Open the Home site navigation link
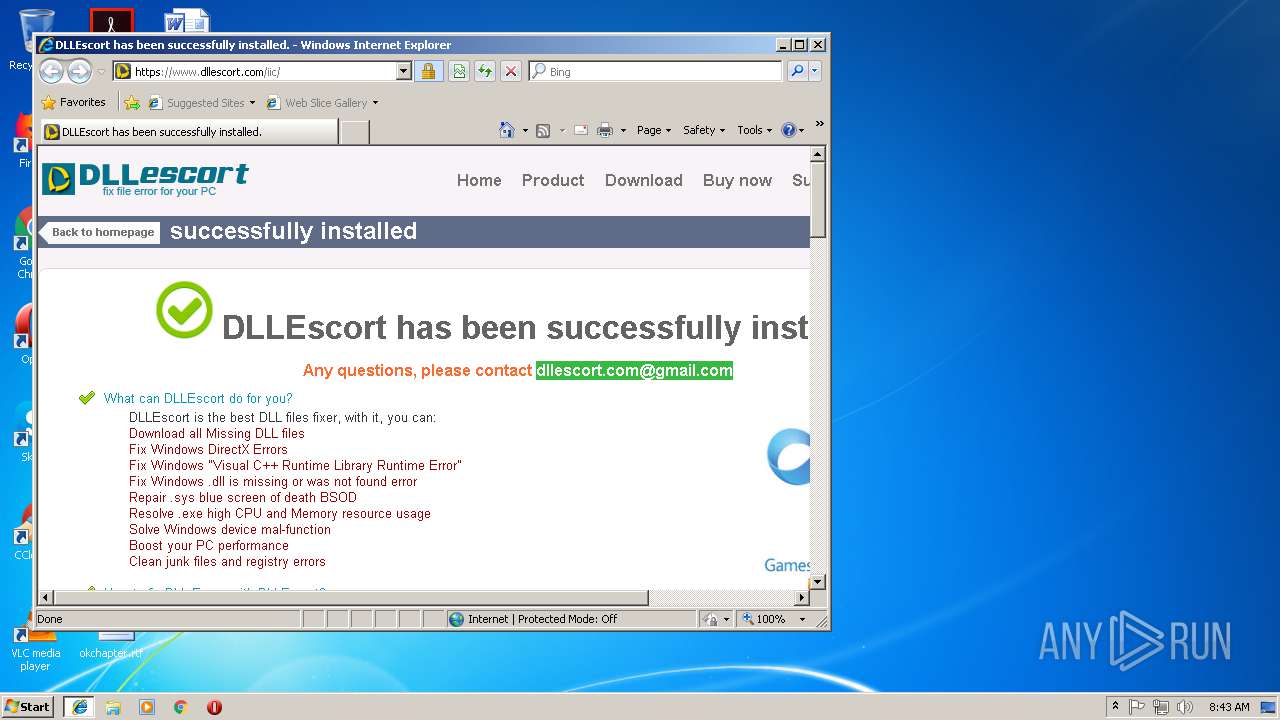 click(479, 180)
